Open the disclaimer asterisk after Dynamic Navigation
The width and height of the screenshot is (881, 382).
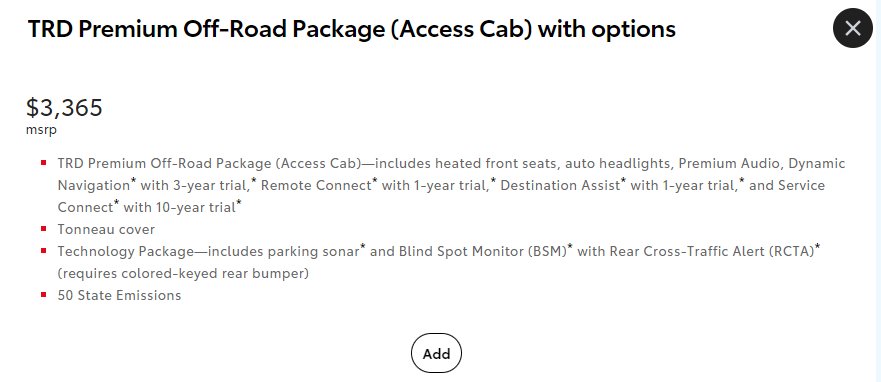coord(133,181)
